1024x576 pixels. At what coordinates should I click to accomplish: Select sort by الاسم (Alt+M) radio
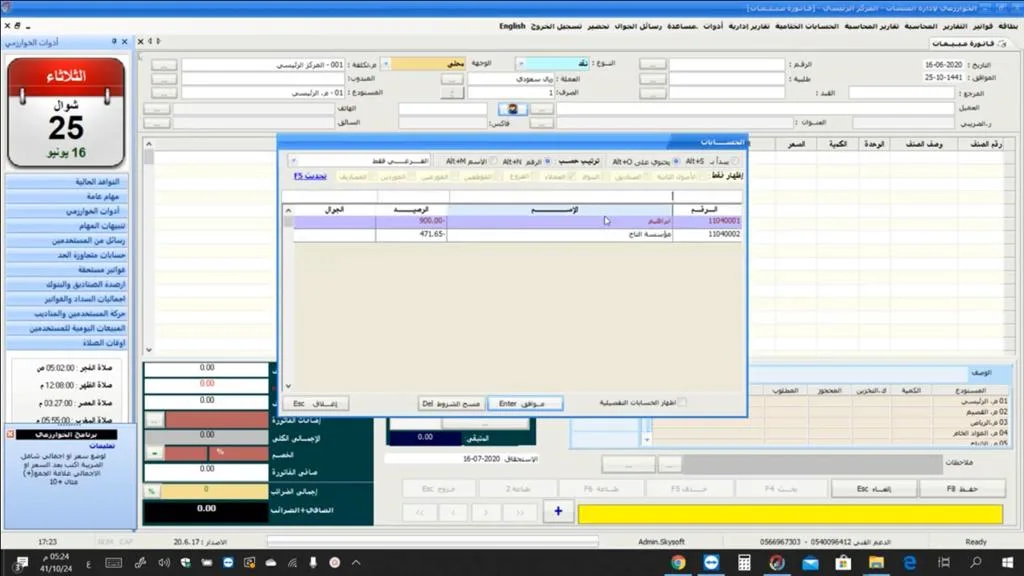tap(493, 161)
